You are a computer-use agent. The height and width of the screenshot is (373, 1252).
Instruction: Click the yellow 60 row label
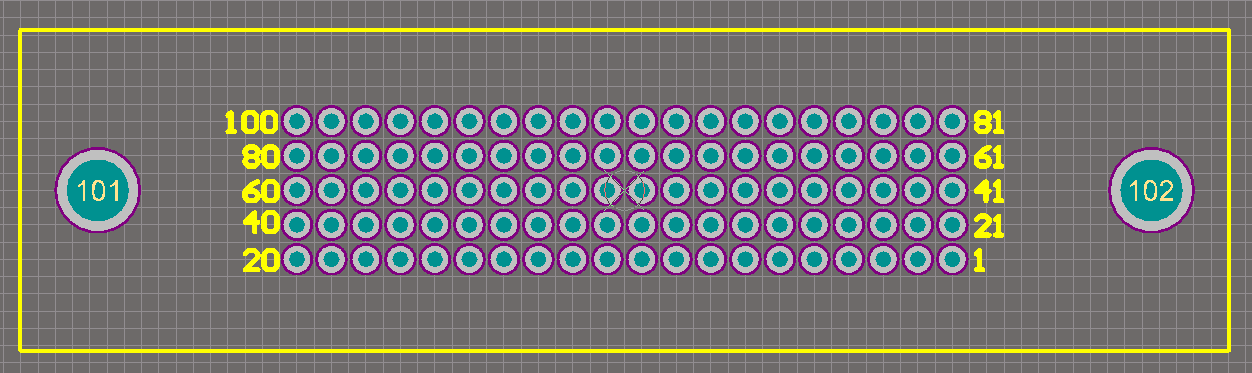(260, 190)
